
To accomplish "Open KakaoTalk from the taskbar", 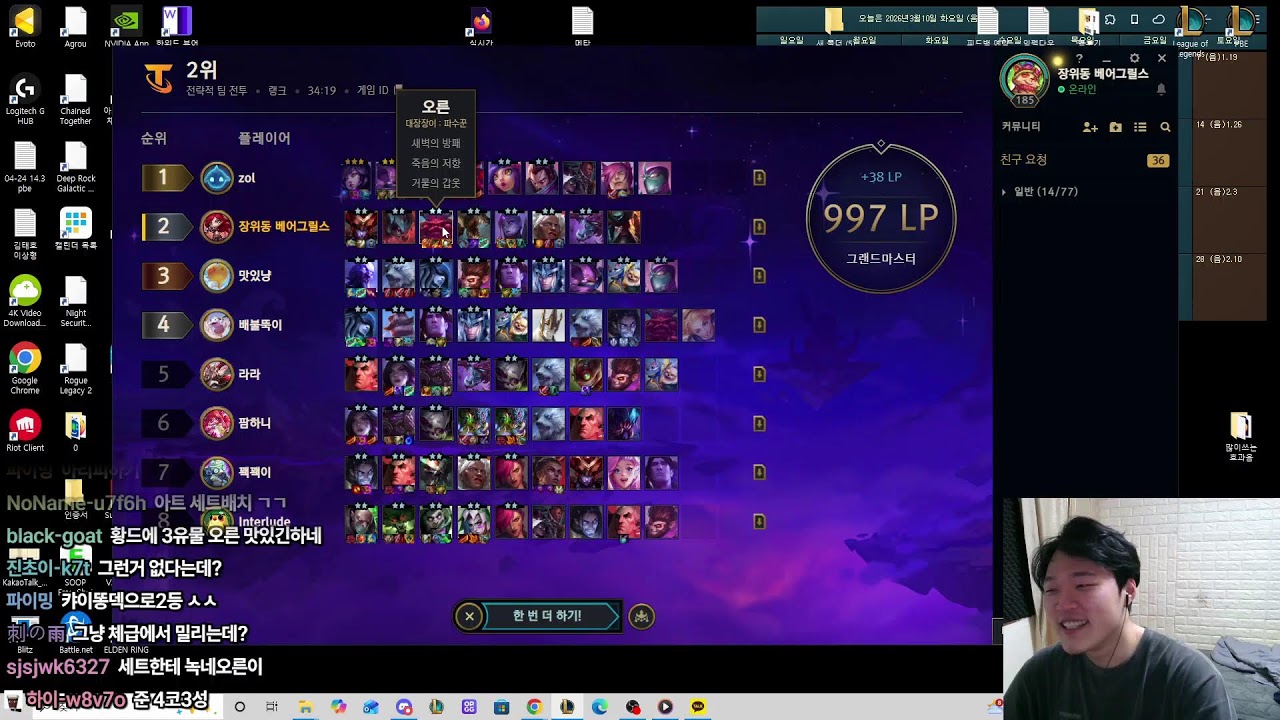I will point(697,707).
